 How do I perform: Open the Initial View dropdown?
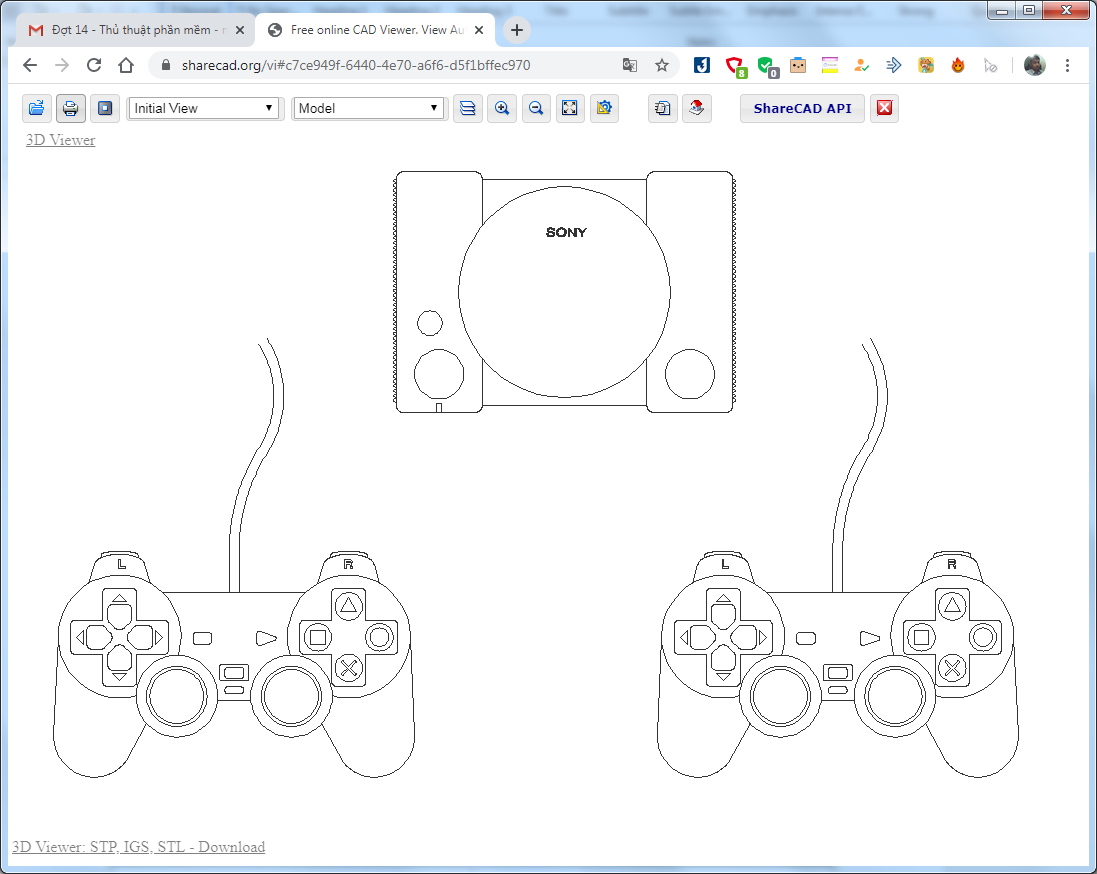[204, 108]
